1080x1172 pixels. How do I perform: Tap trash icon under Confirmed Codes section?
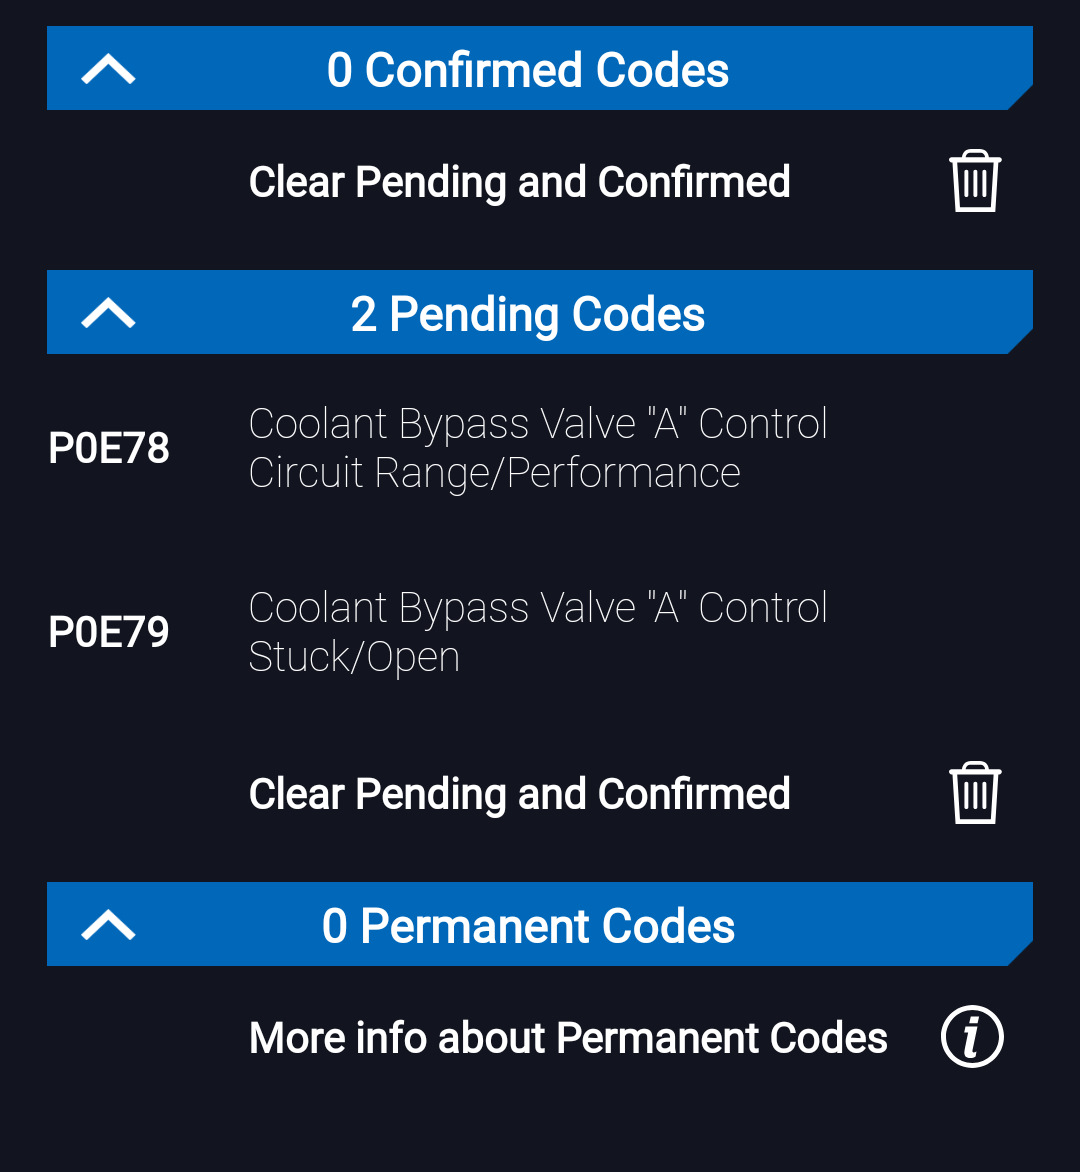tap(975, 182)
